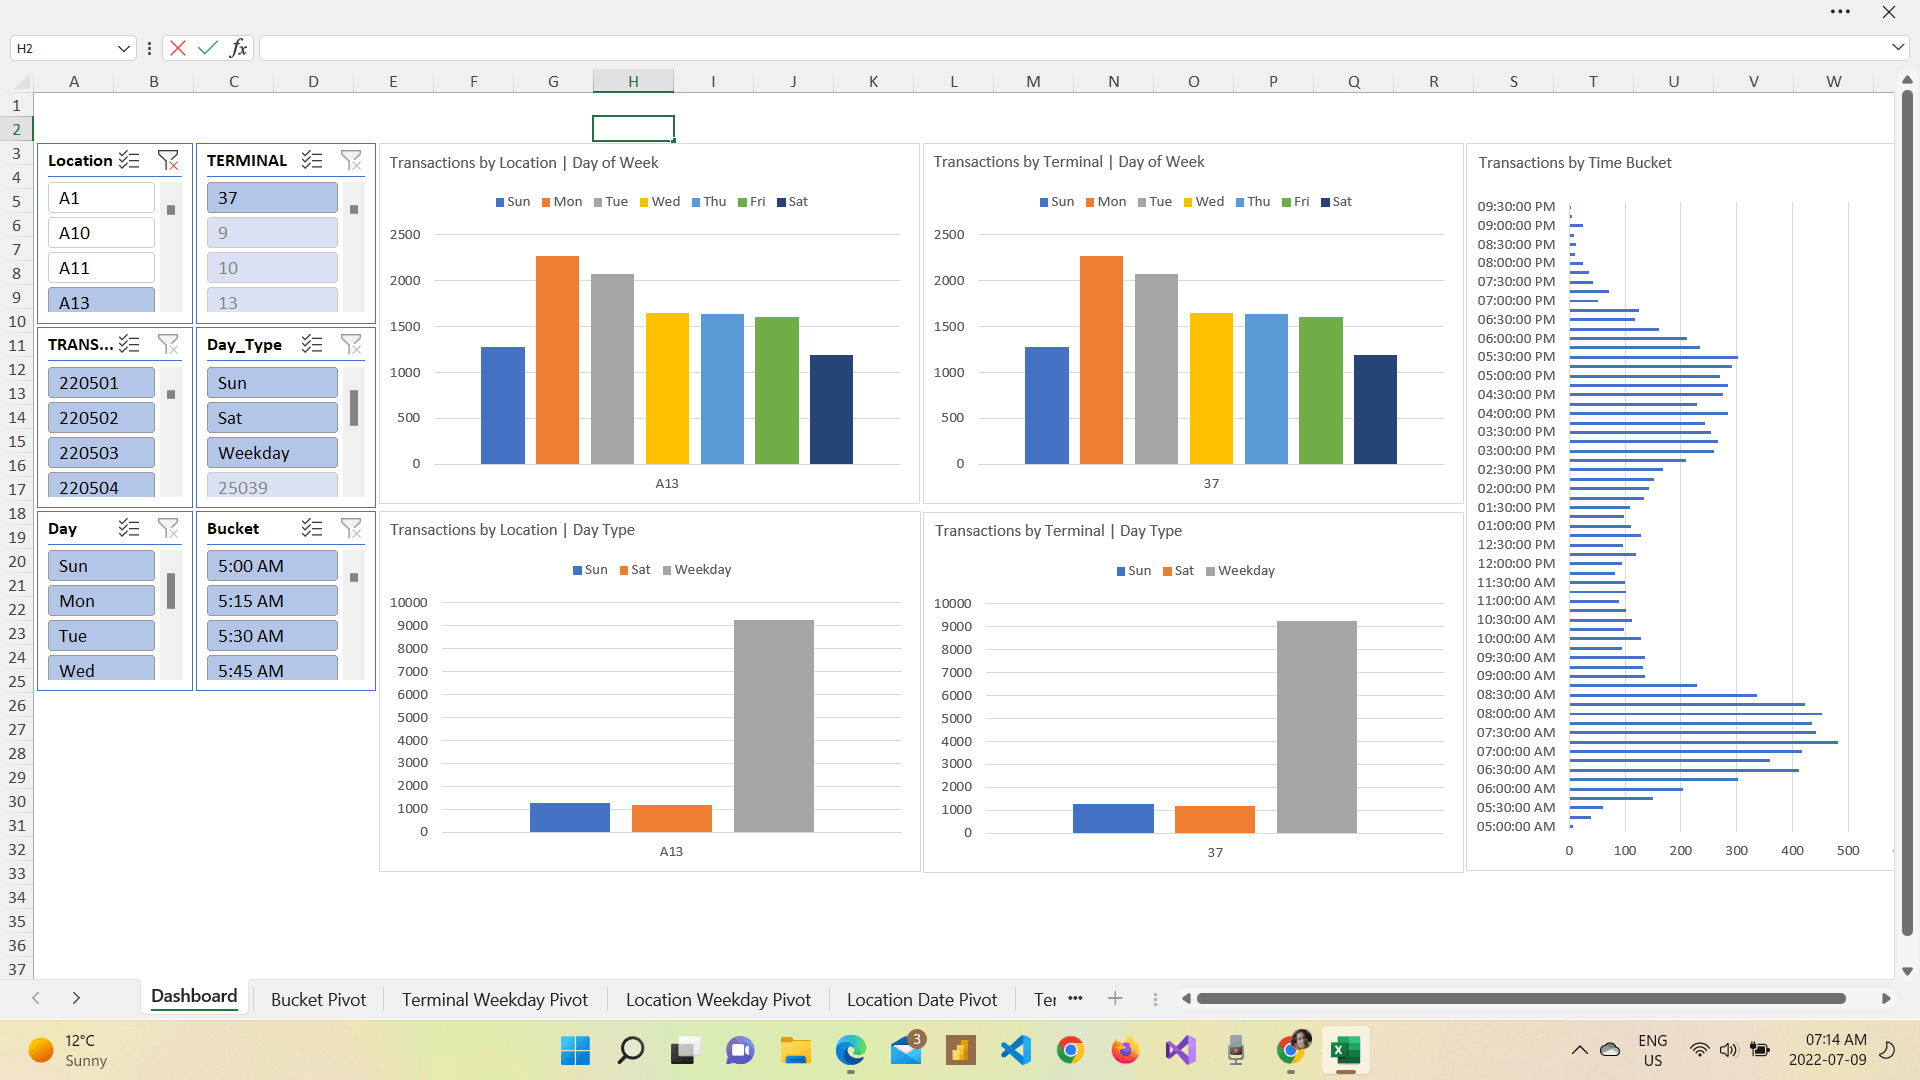Select column H header

click(x=633, y=81)
